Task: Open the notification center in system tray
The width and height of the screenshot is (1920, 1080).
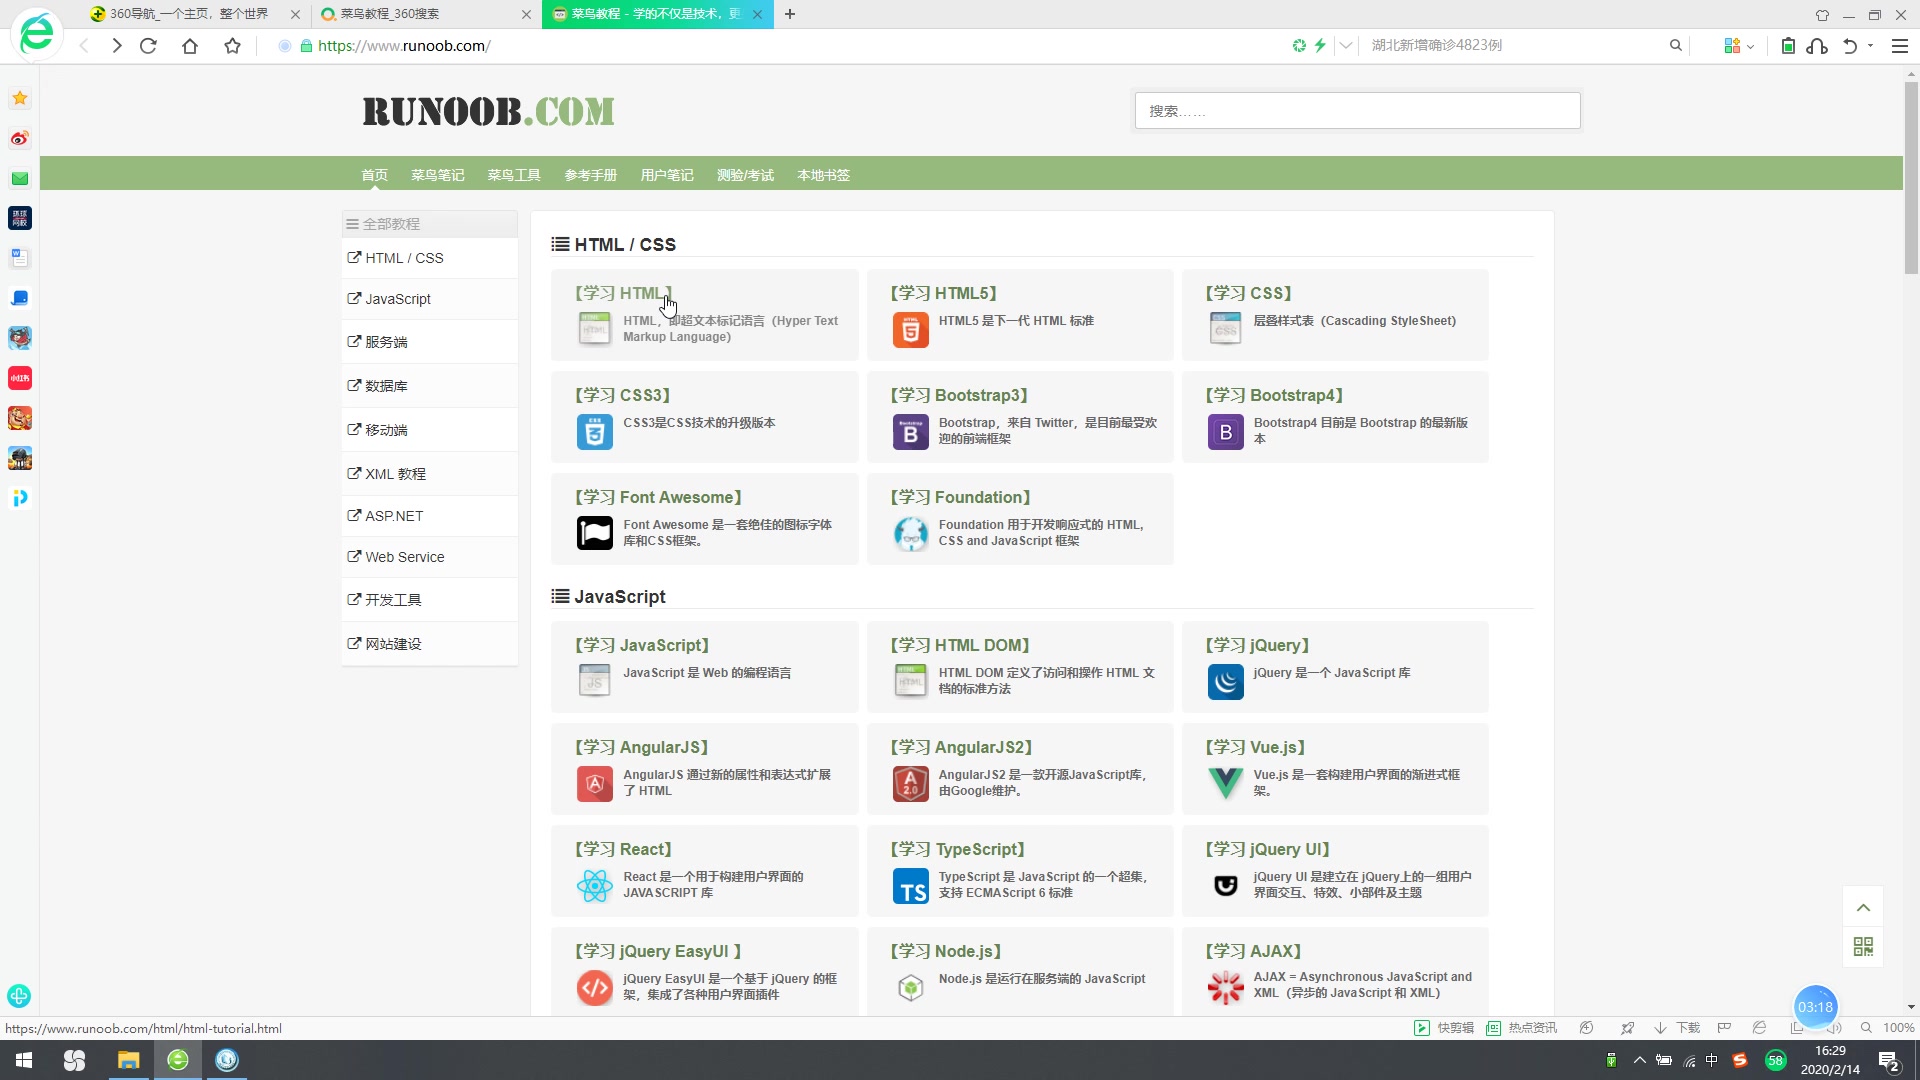Action: 1889,1061
